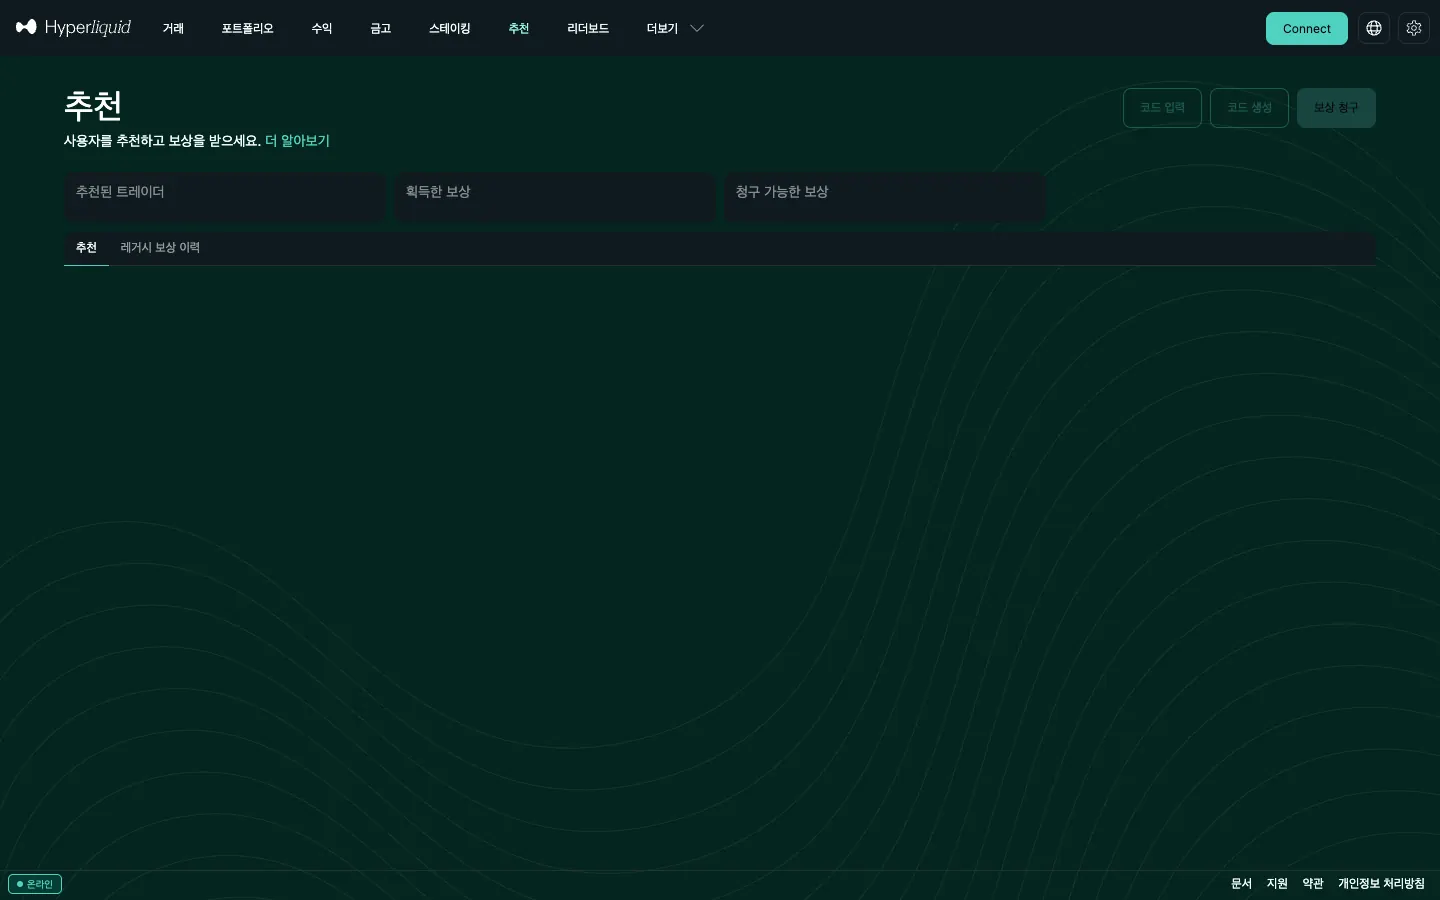Click the 온라인 status indicator
The width and height of the screenshot is (1440, 900).
click(35, 884)
